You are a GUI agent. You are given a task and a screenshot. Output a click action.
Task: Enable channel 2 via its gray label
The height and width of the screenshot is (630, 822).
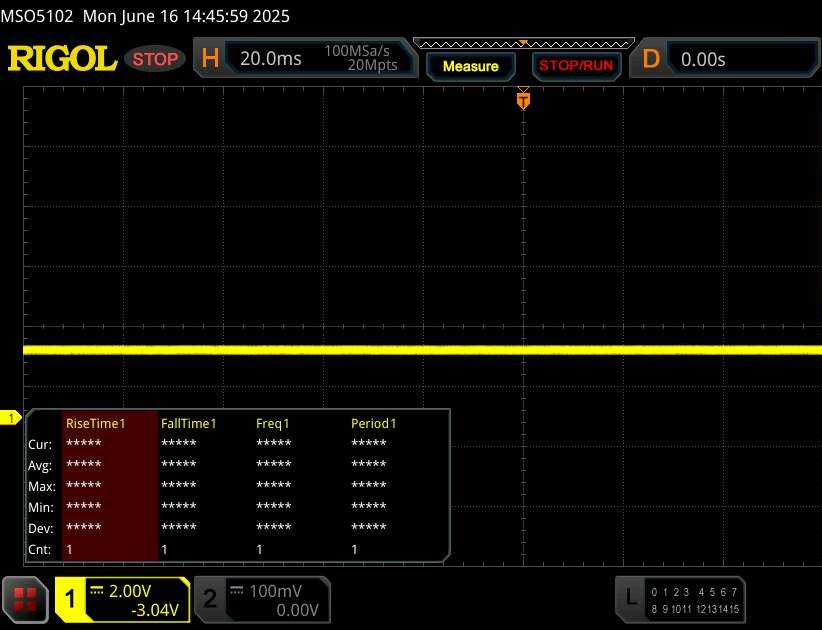(210, 599)
